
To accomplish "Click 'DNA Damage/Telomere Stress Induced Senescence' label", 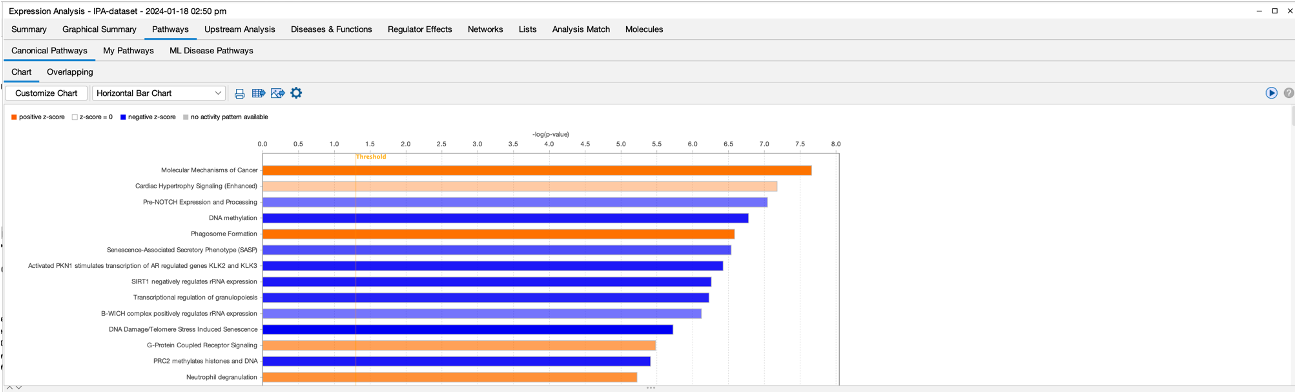I will click(183, 329).
